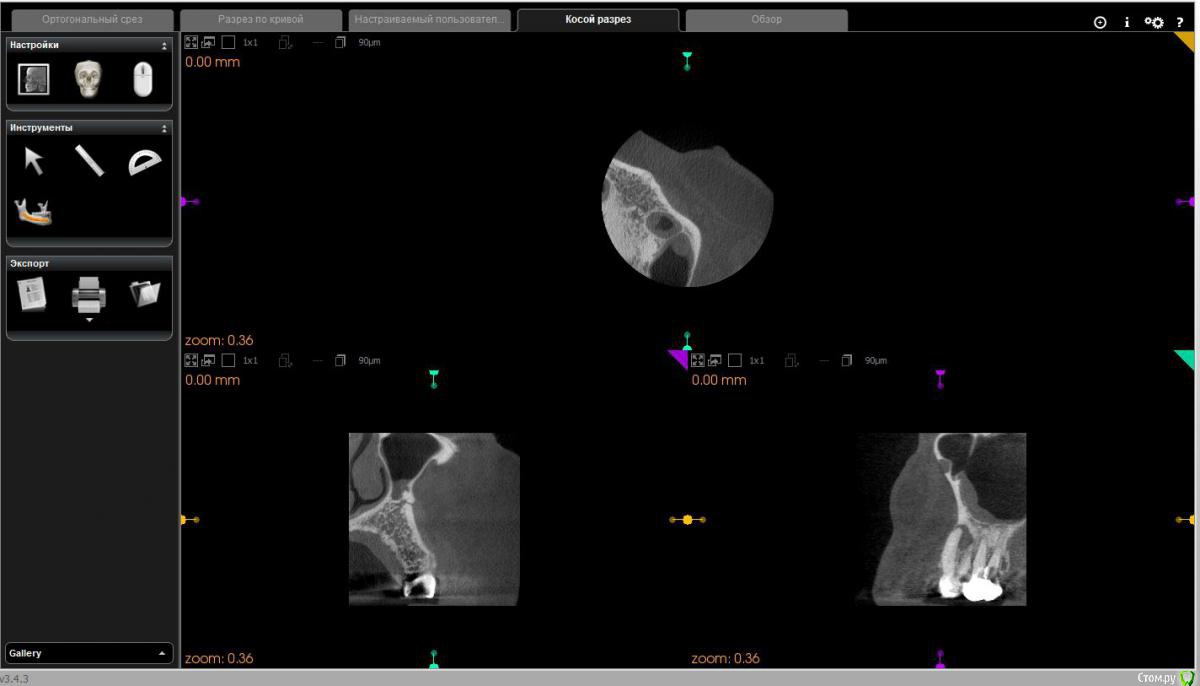Screen dimensions: 1200x686
Task: Open the mouse settings icon
Action: tap(143, 79)
